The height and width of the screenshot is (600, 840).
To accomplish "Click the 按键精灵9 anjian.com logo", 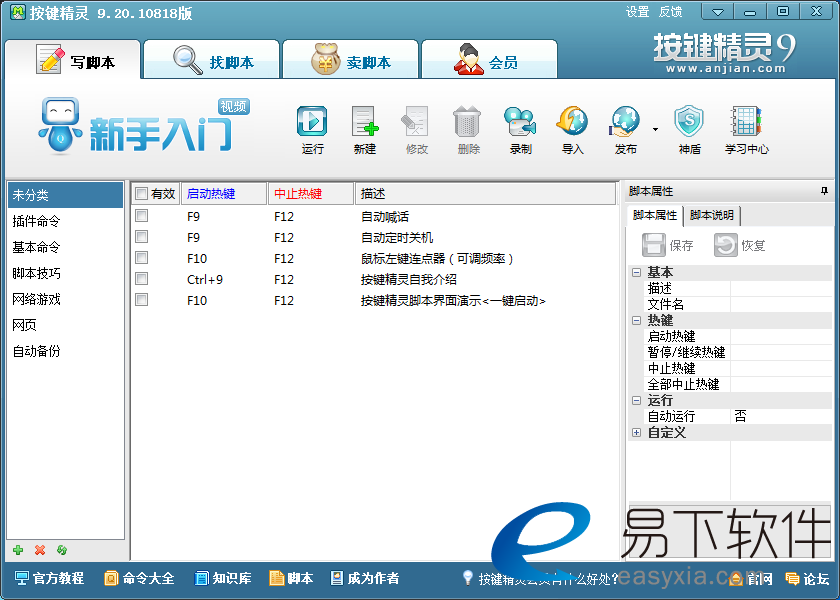I will coord(724,52).
